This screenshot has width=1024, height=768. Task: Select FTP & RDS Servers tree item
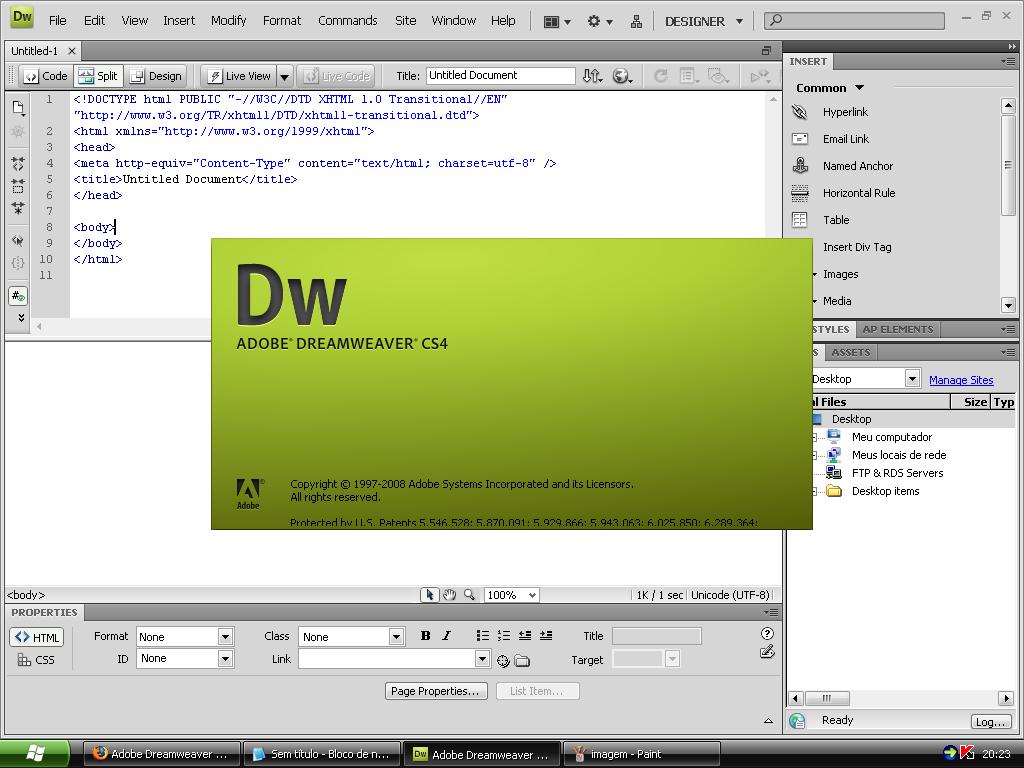tap(897, 473)
